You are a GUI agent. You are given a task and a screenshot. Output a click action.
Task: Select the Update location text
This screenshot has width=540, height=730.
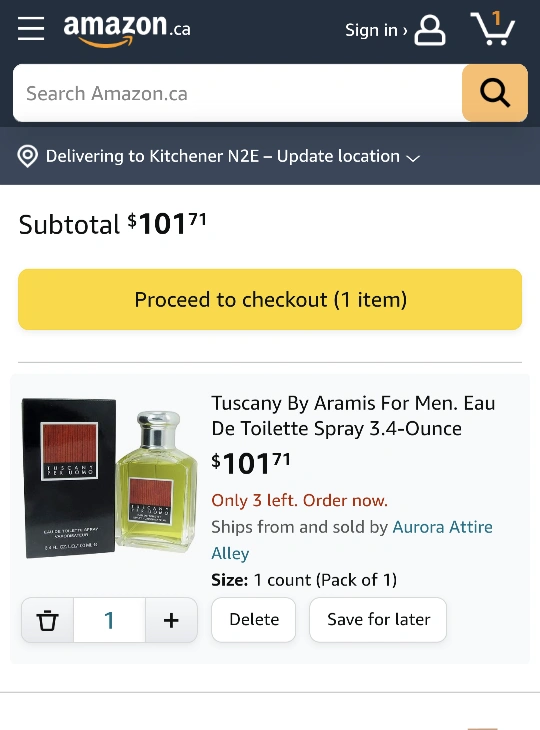(338, 156)
